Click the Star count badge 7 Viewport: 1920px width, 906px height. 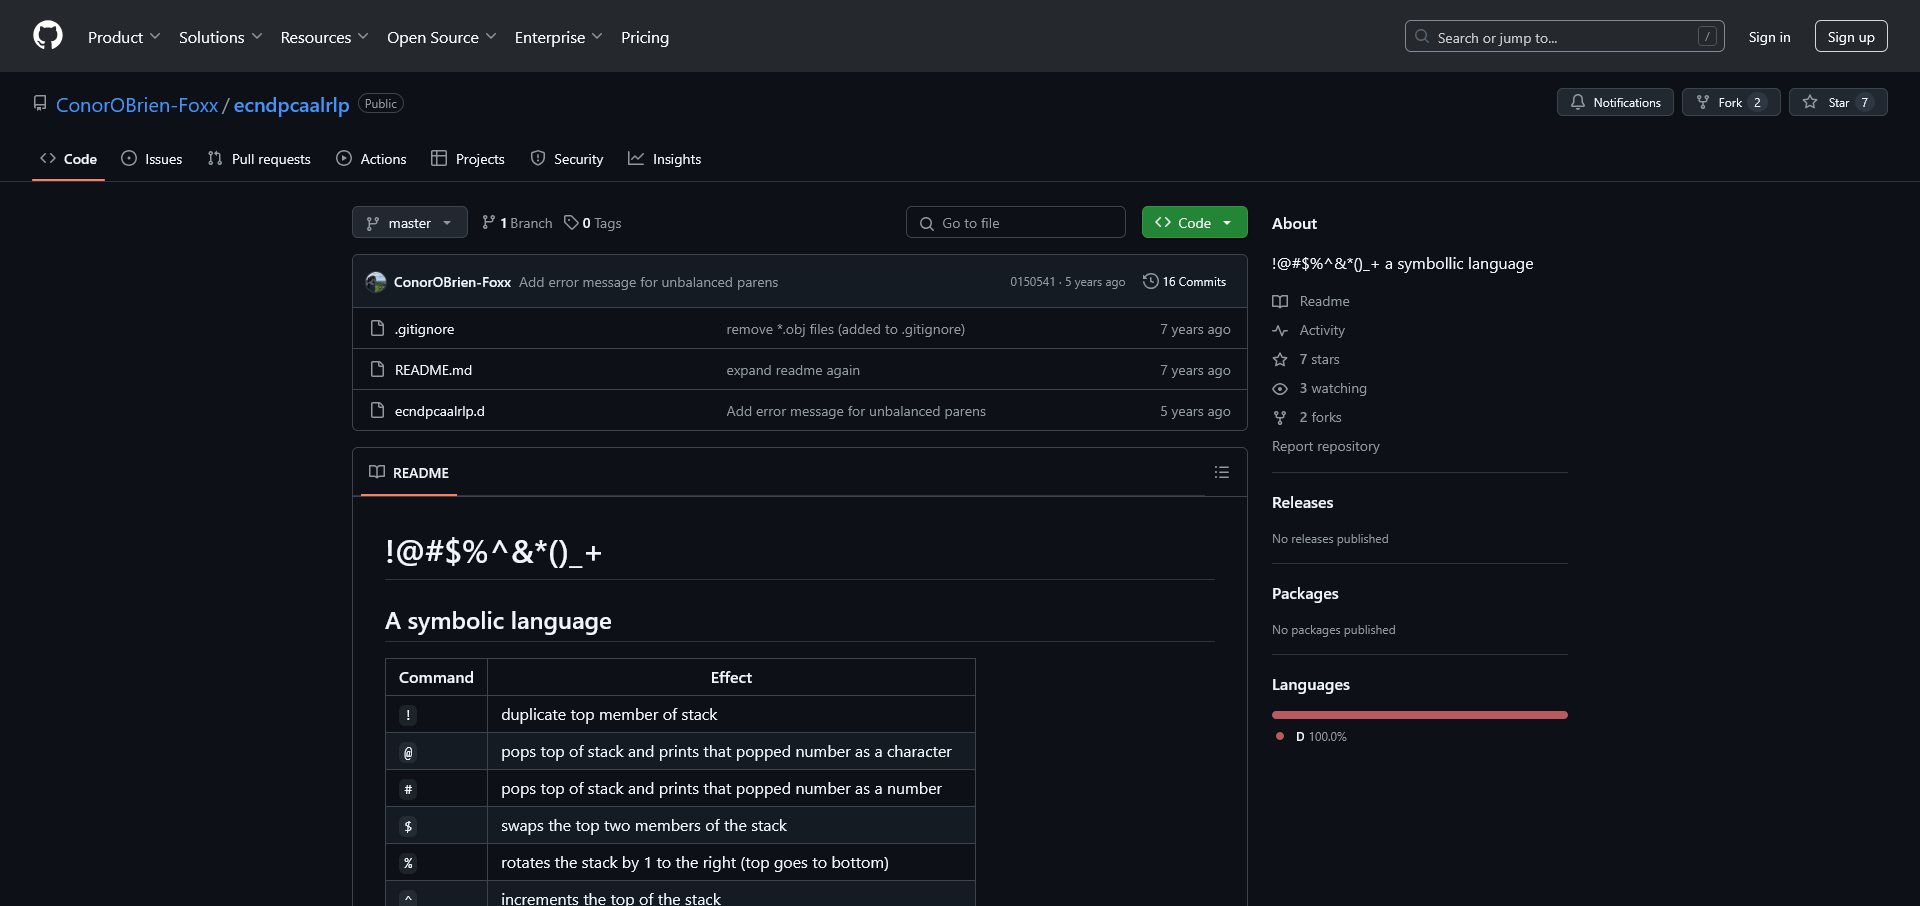click(x=1864, y=102)
